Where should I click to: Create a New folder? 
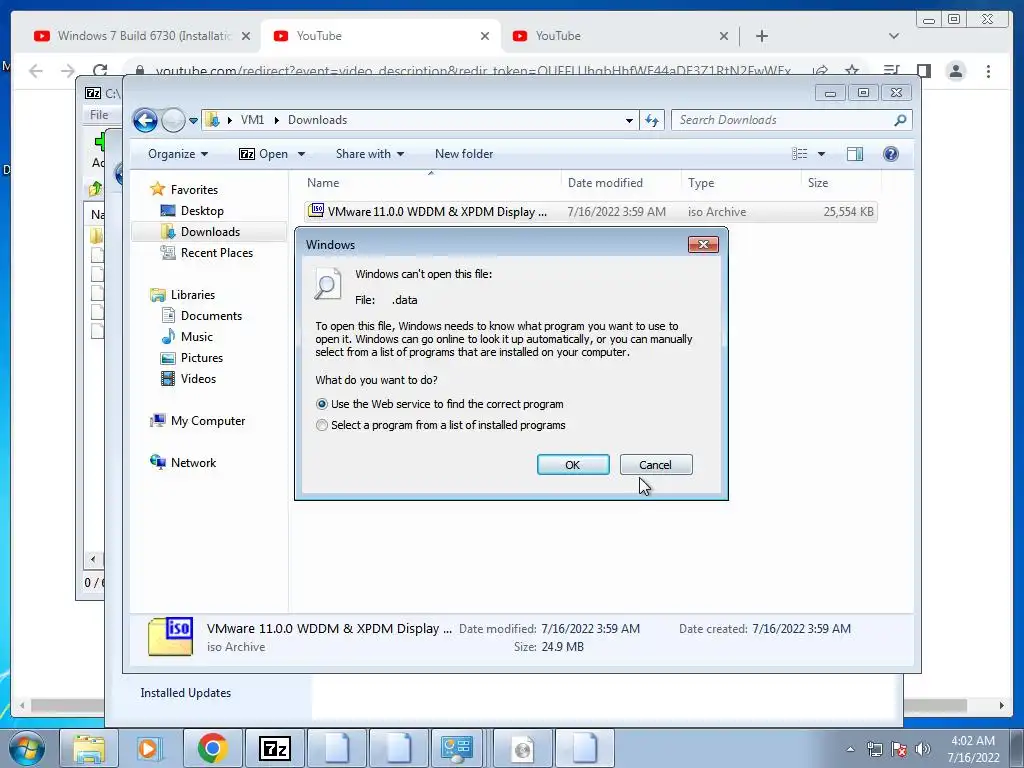coord(464,154)
